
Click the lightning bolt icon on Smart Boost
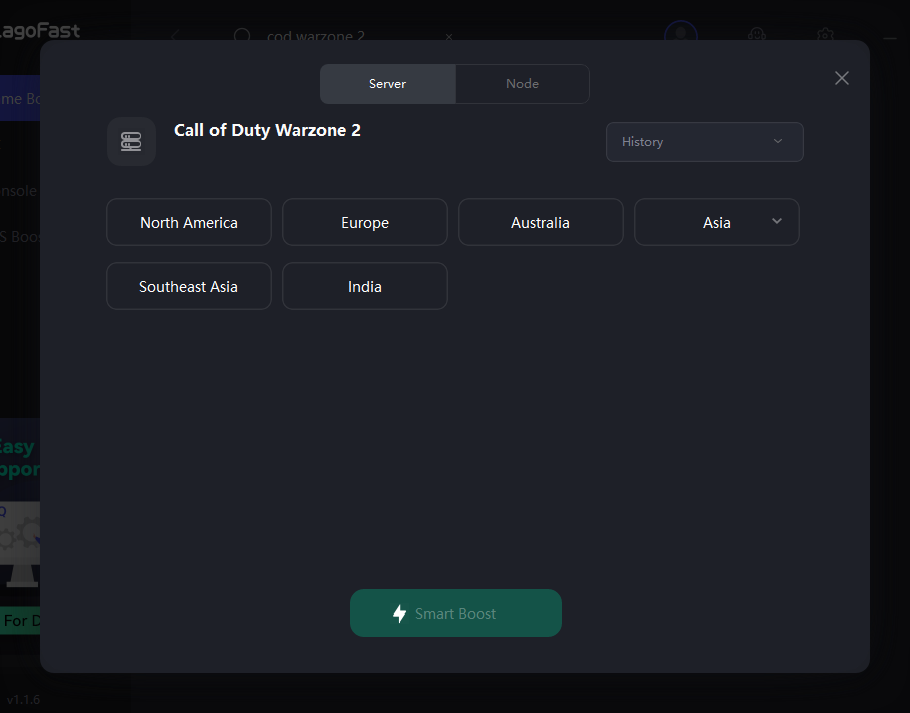[399, 613]
